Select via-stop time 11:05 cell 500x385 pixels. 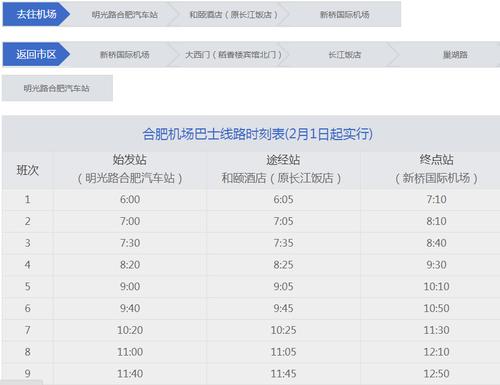(x=283, y=352)
